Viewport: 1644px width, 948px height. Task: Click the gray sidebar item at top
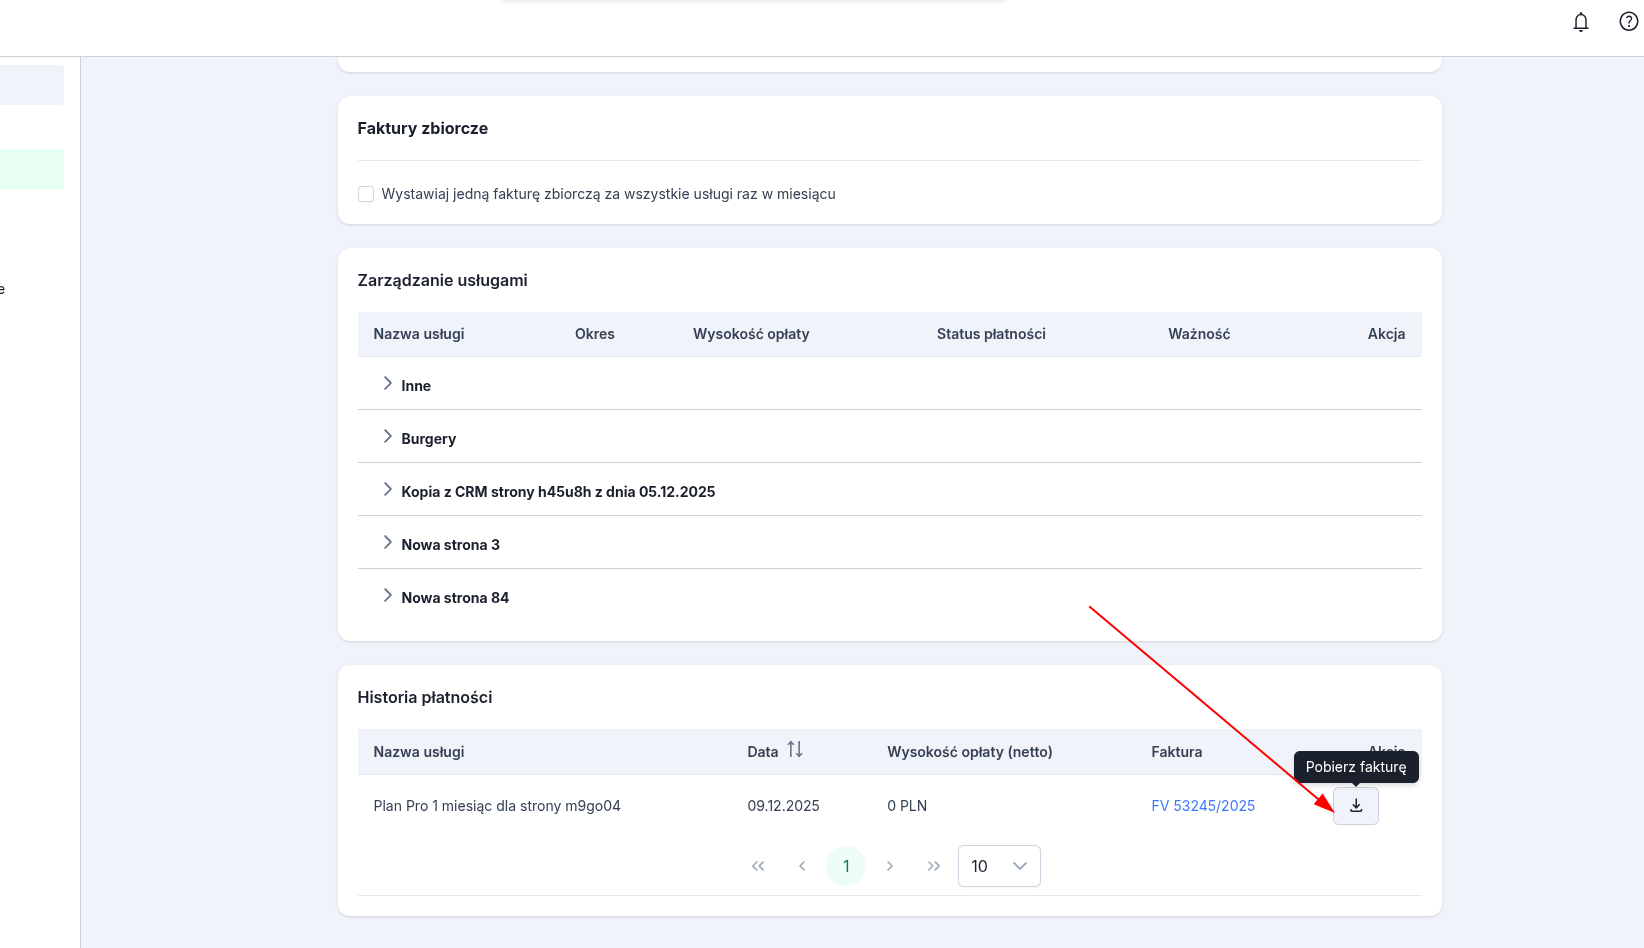(32, 85)
